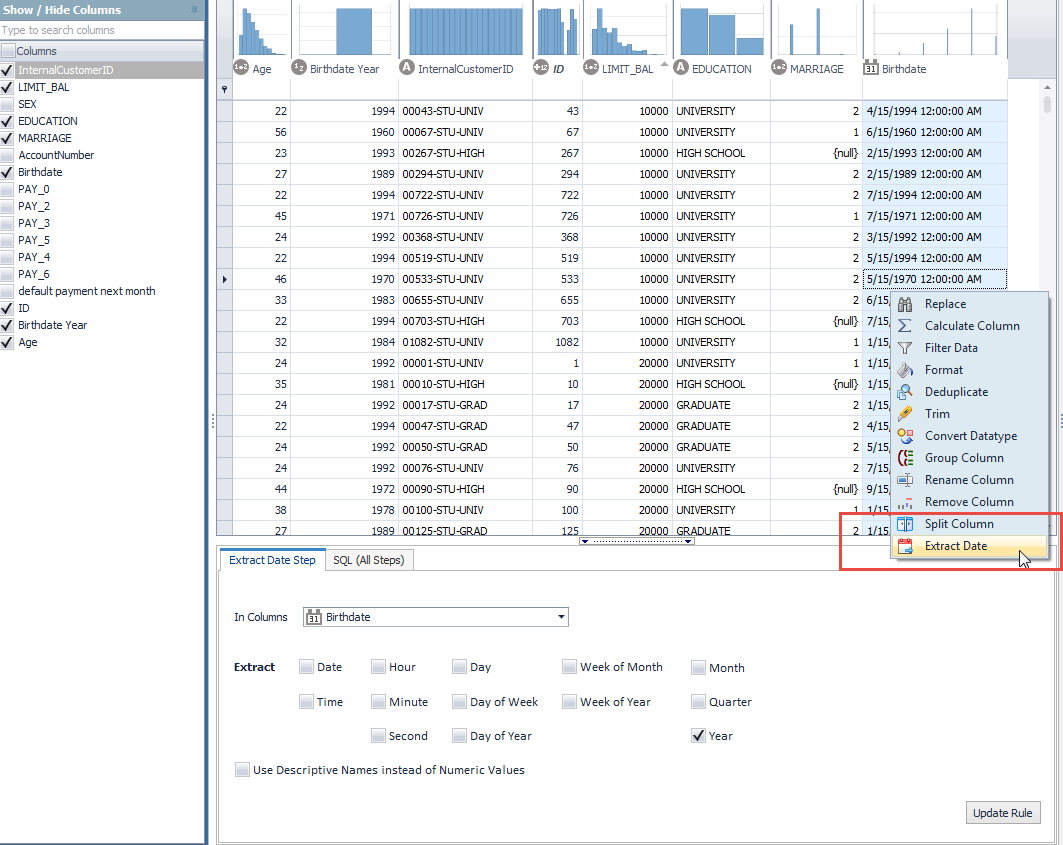Click the Convert Datatype icon
Image resolution: width=1063 pixels, height=845 pixels.
click(x=905, y=436)
